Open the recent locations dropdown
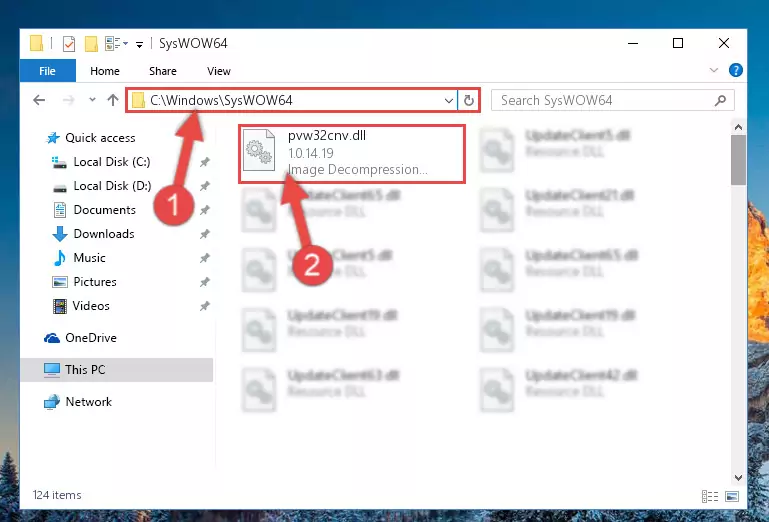Screen dimensions: 769x522 (92, 100)
